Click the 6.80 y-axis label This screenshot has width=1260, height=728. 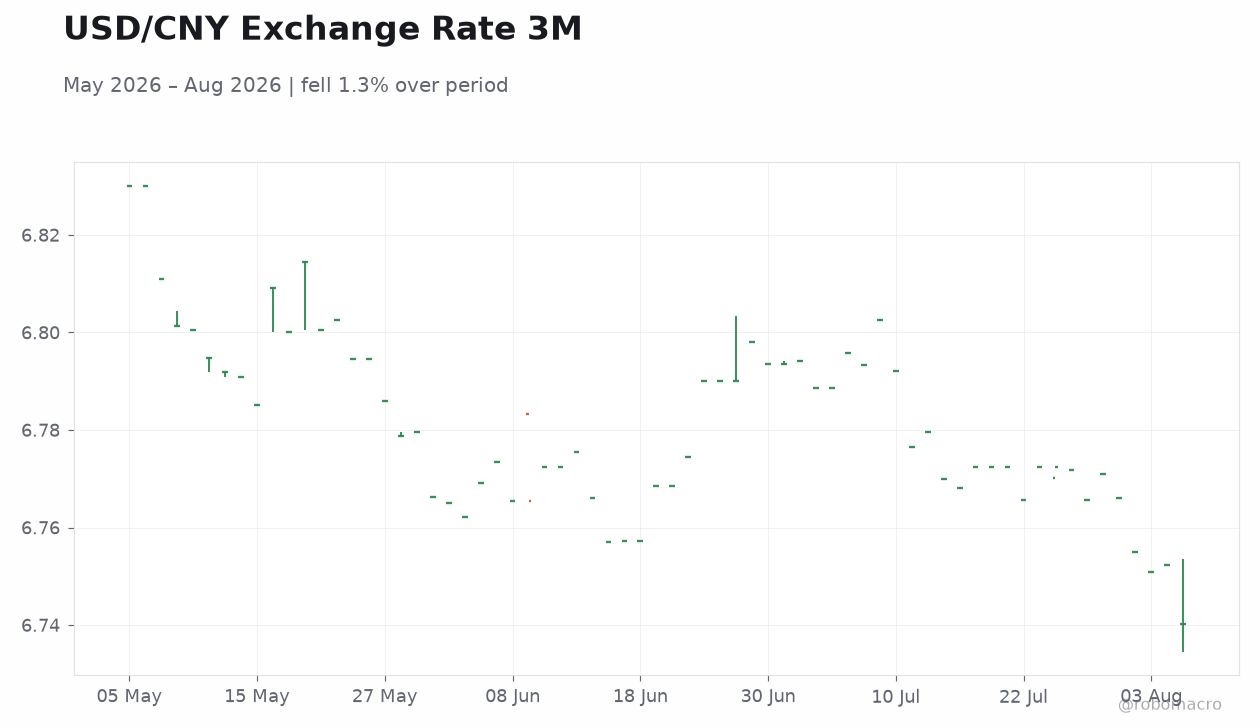tap(41, 333)
